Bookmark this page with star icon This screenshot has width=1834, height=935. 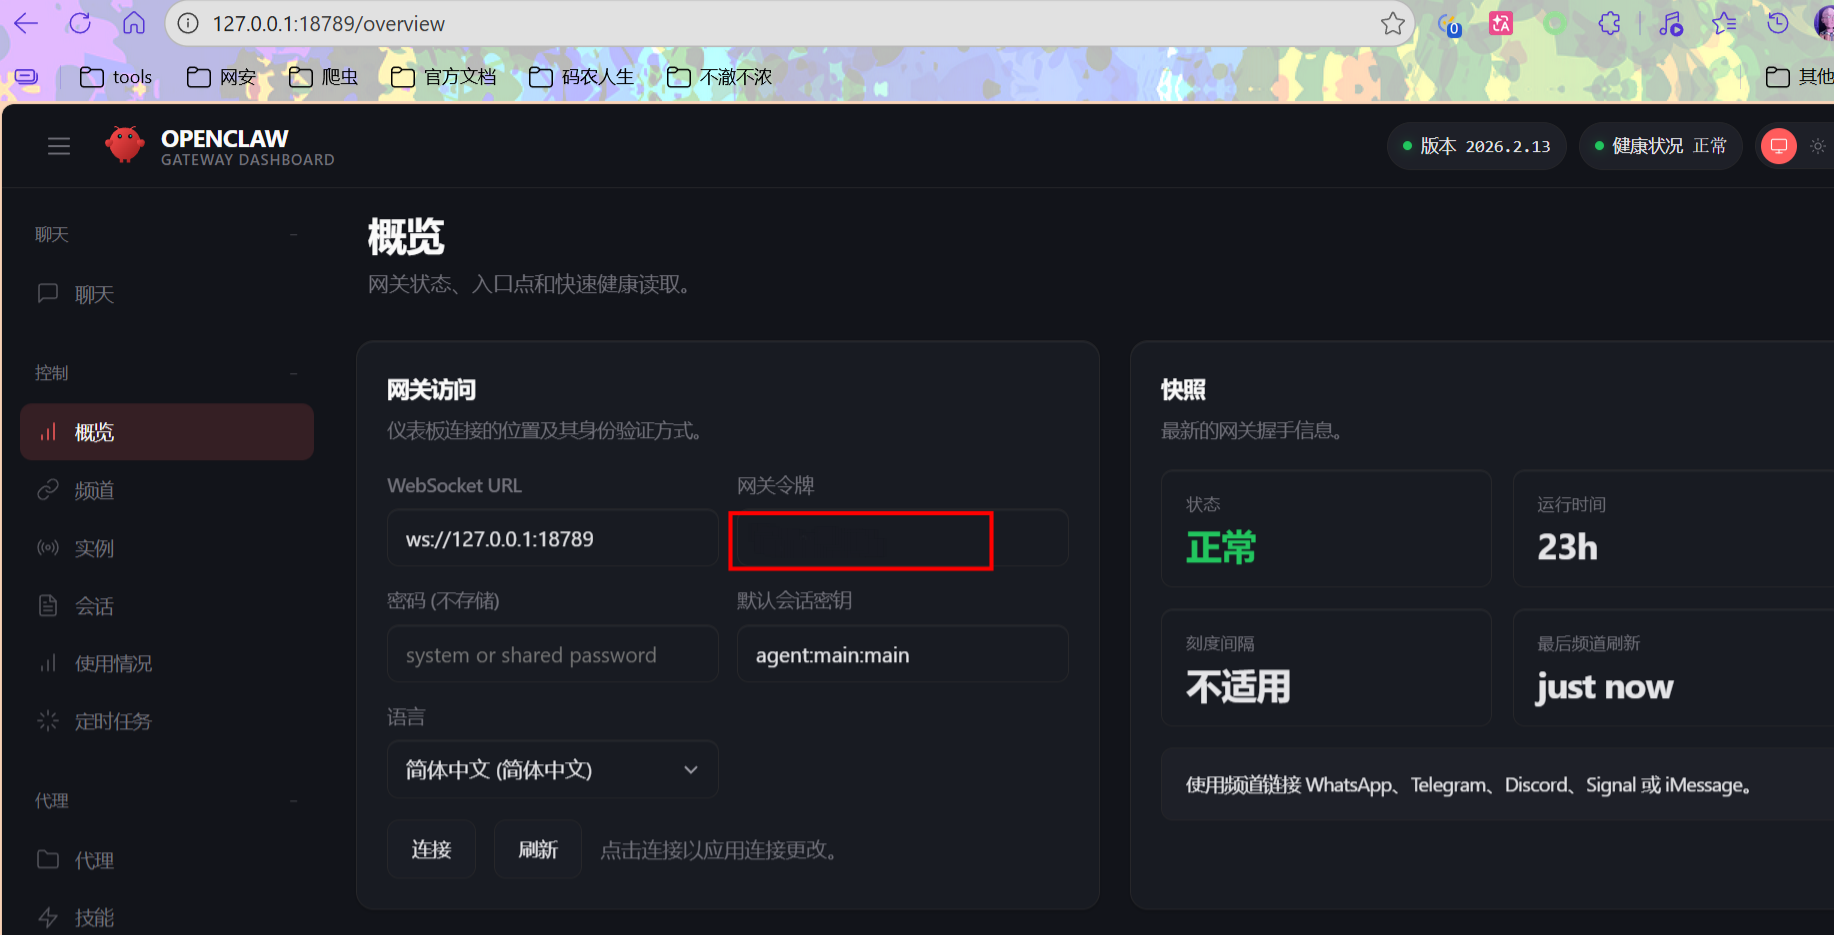coord(1392,24)
